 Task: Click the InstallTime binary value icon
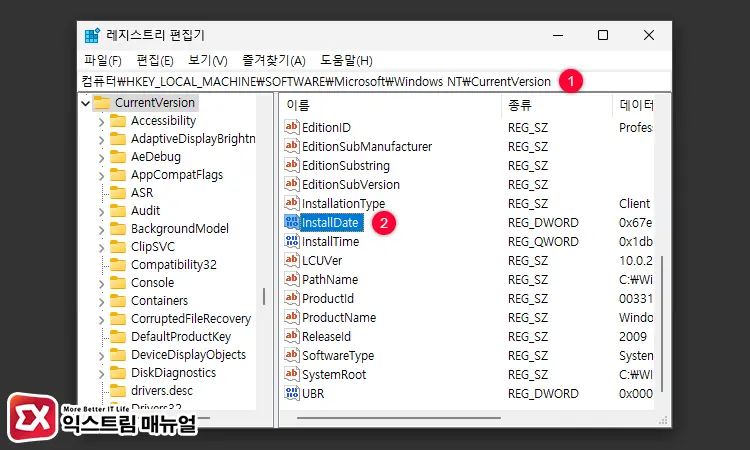click(292, 241)
